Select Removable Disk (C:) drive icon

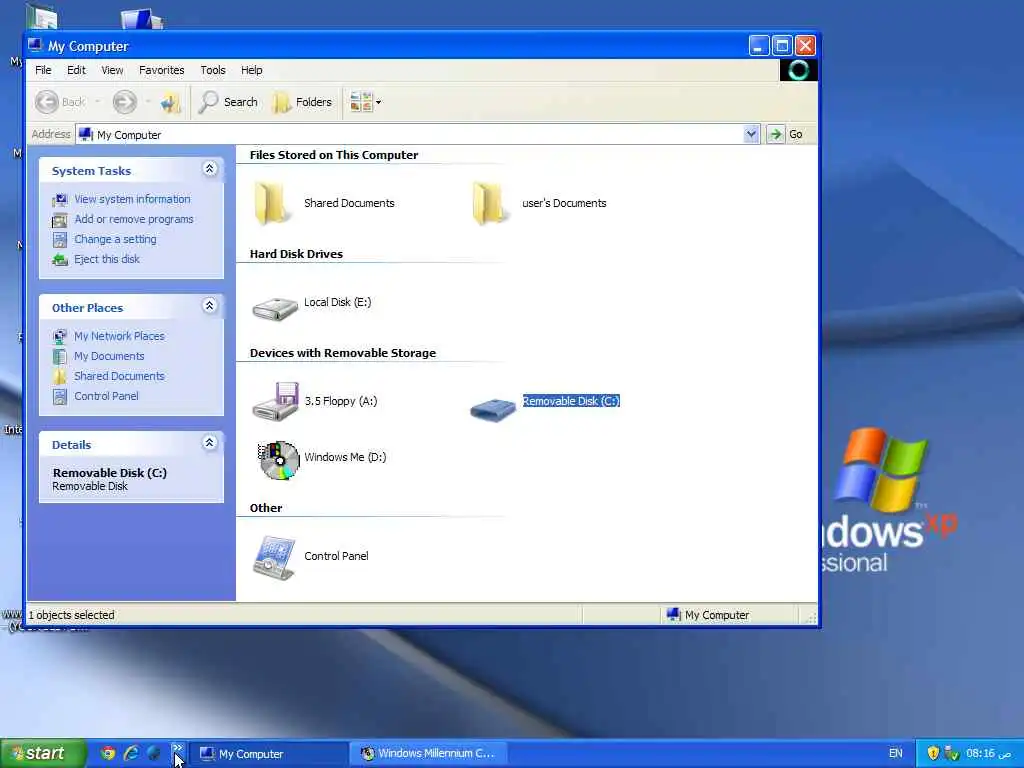point(493,409)
